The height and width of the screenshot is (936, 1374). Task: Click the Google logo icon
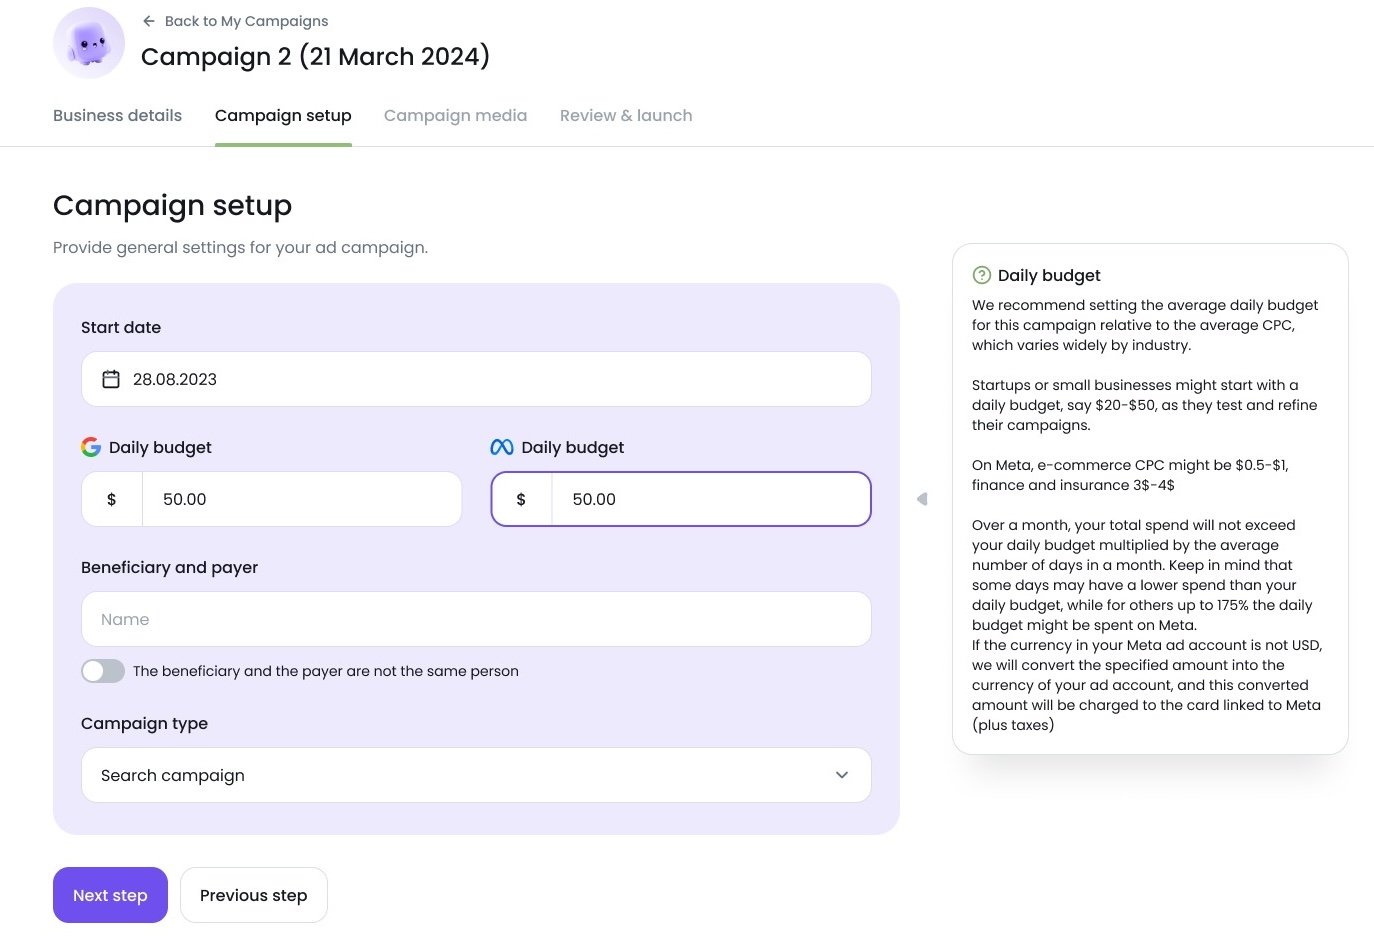coord(91,447)
